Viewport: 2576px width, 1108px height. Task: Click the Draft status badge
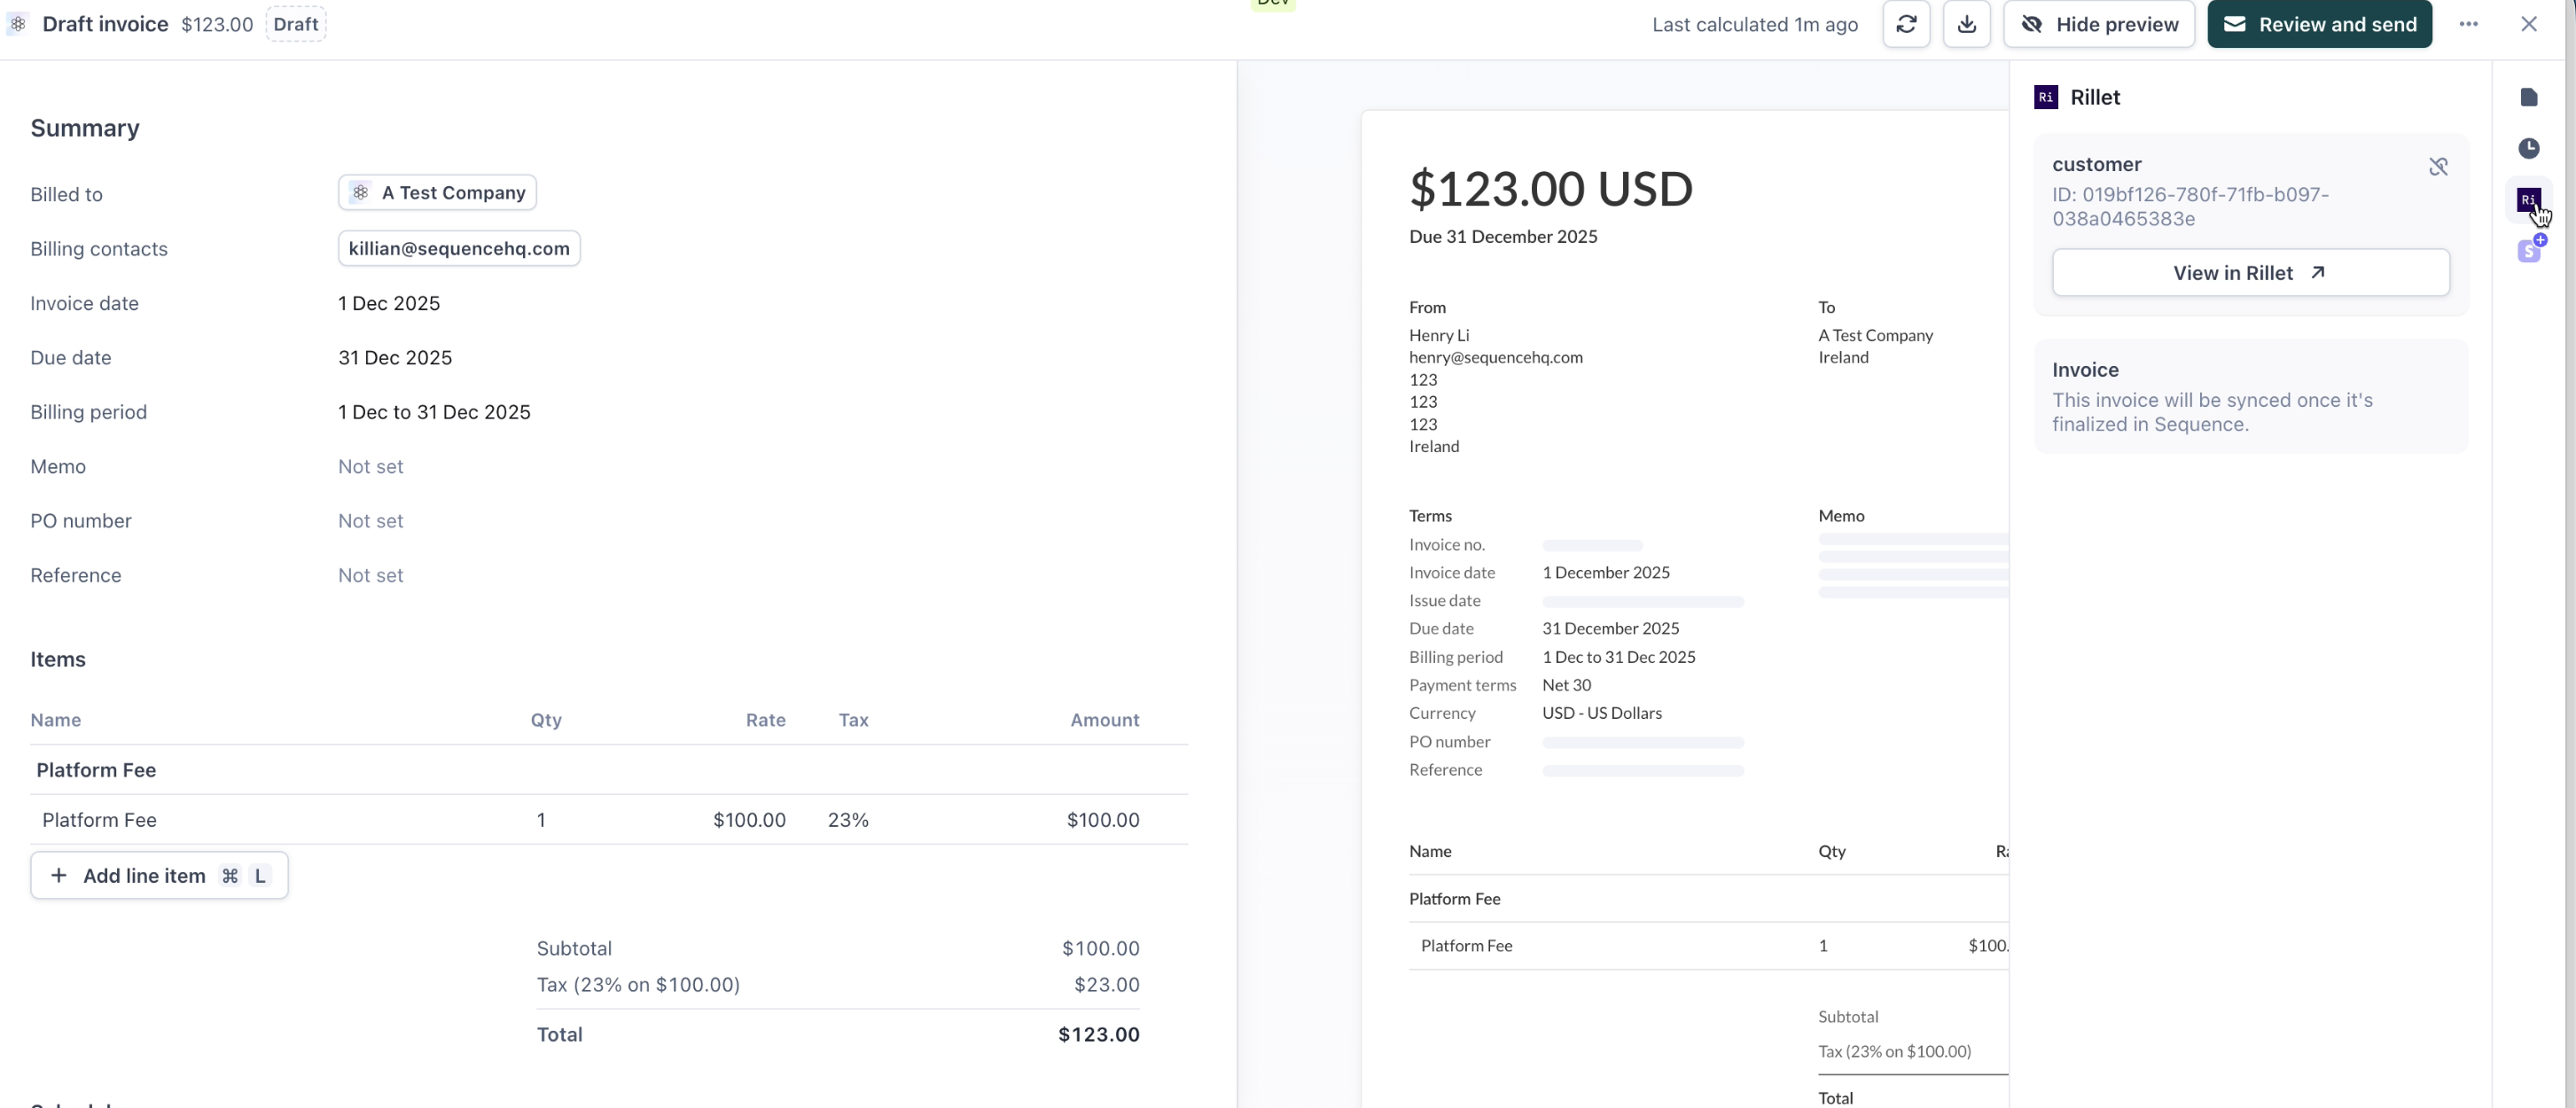(295, 24)
